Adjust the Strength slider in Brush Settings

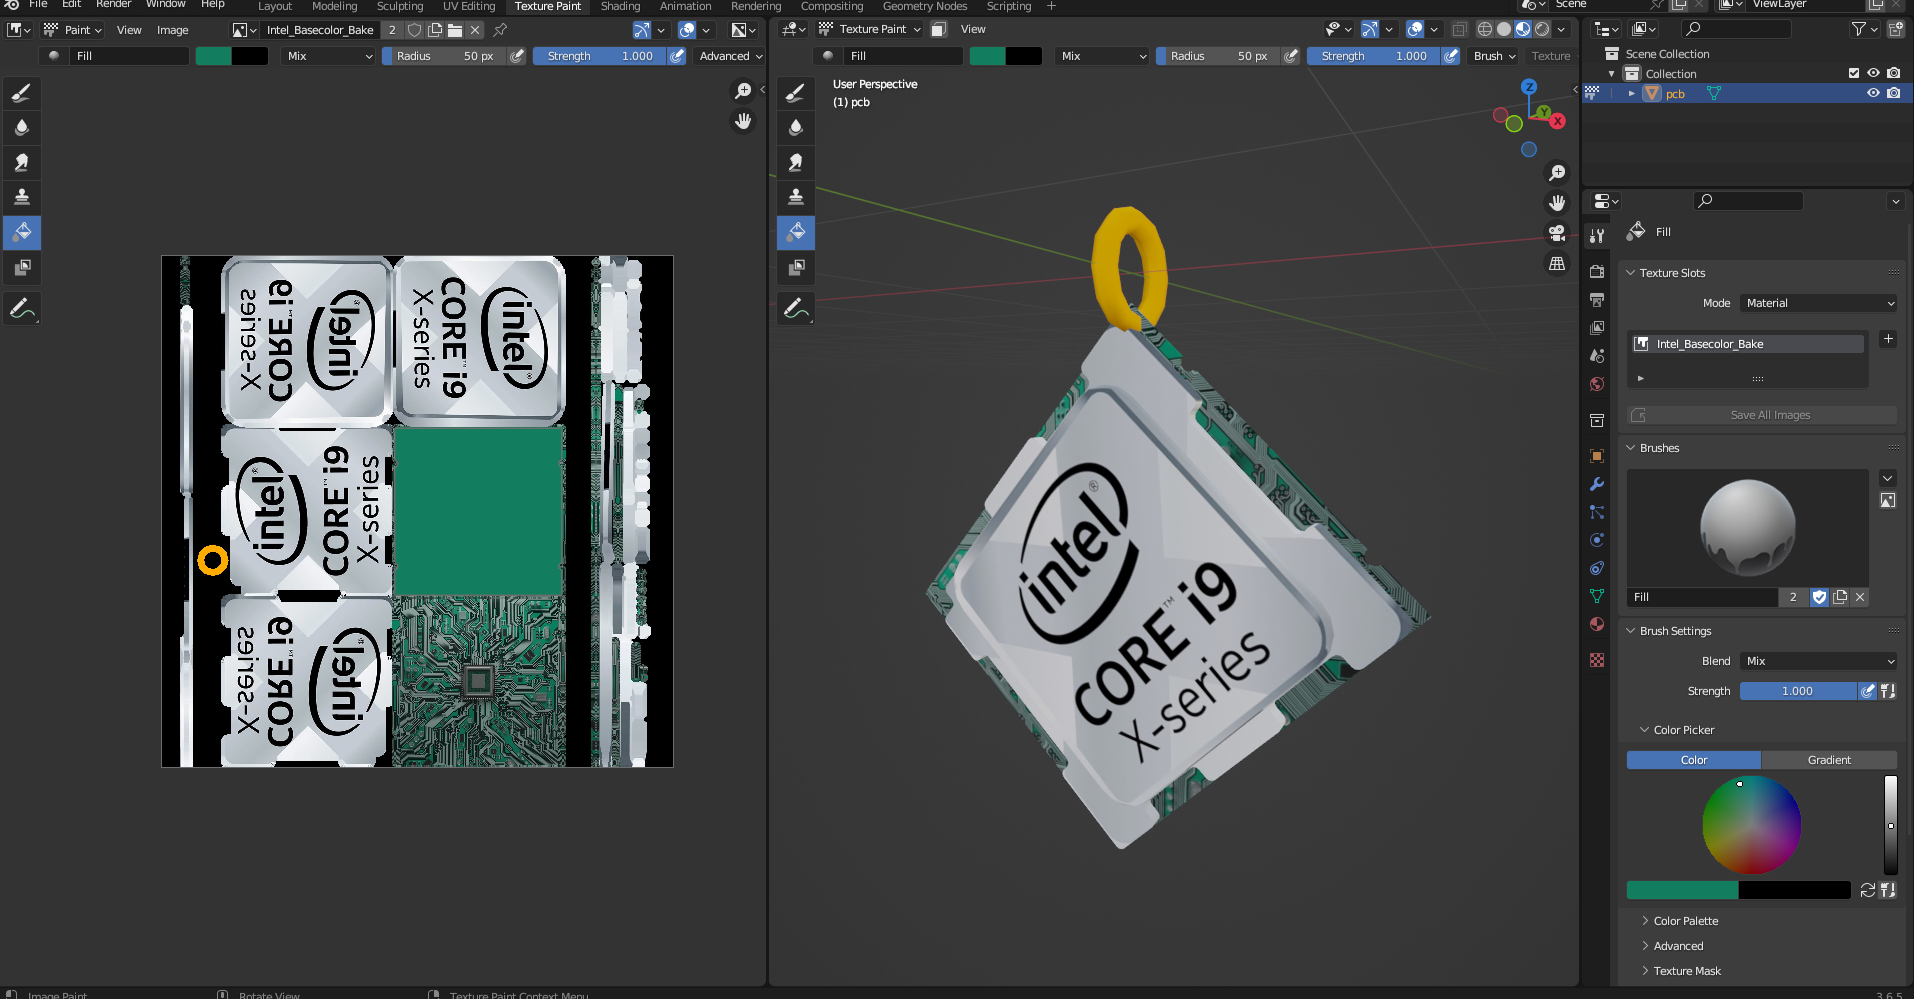pyautogui.click(x=1797, y=691)
